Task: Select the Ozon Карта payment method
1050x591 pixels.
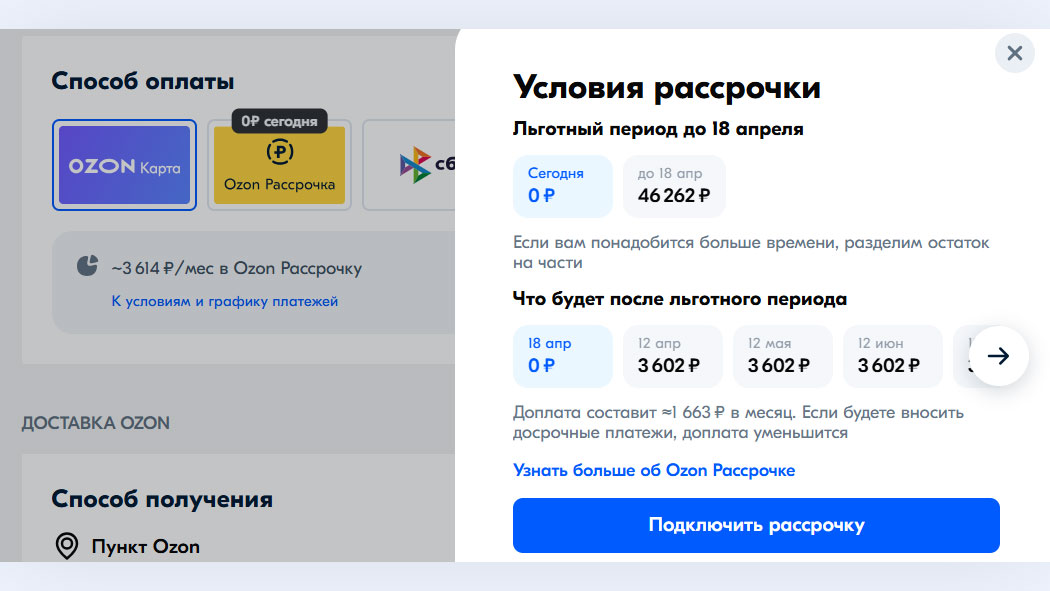Action: [124, 166]
